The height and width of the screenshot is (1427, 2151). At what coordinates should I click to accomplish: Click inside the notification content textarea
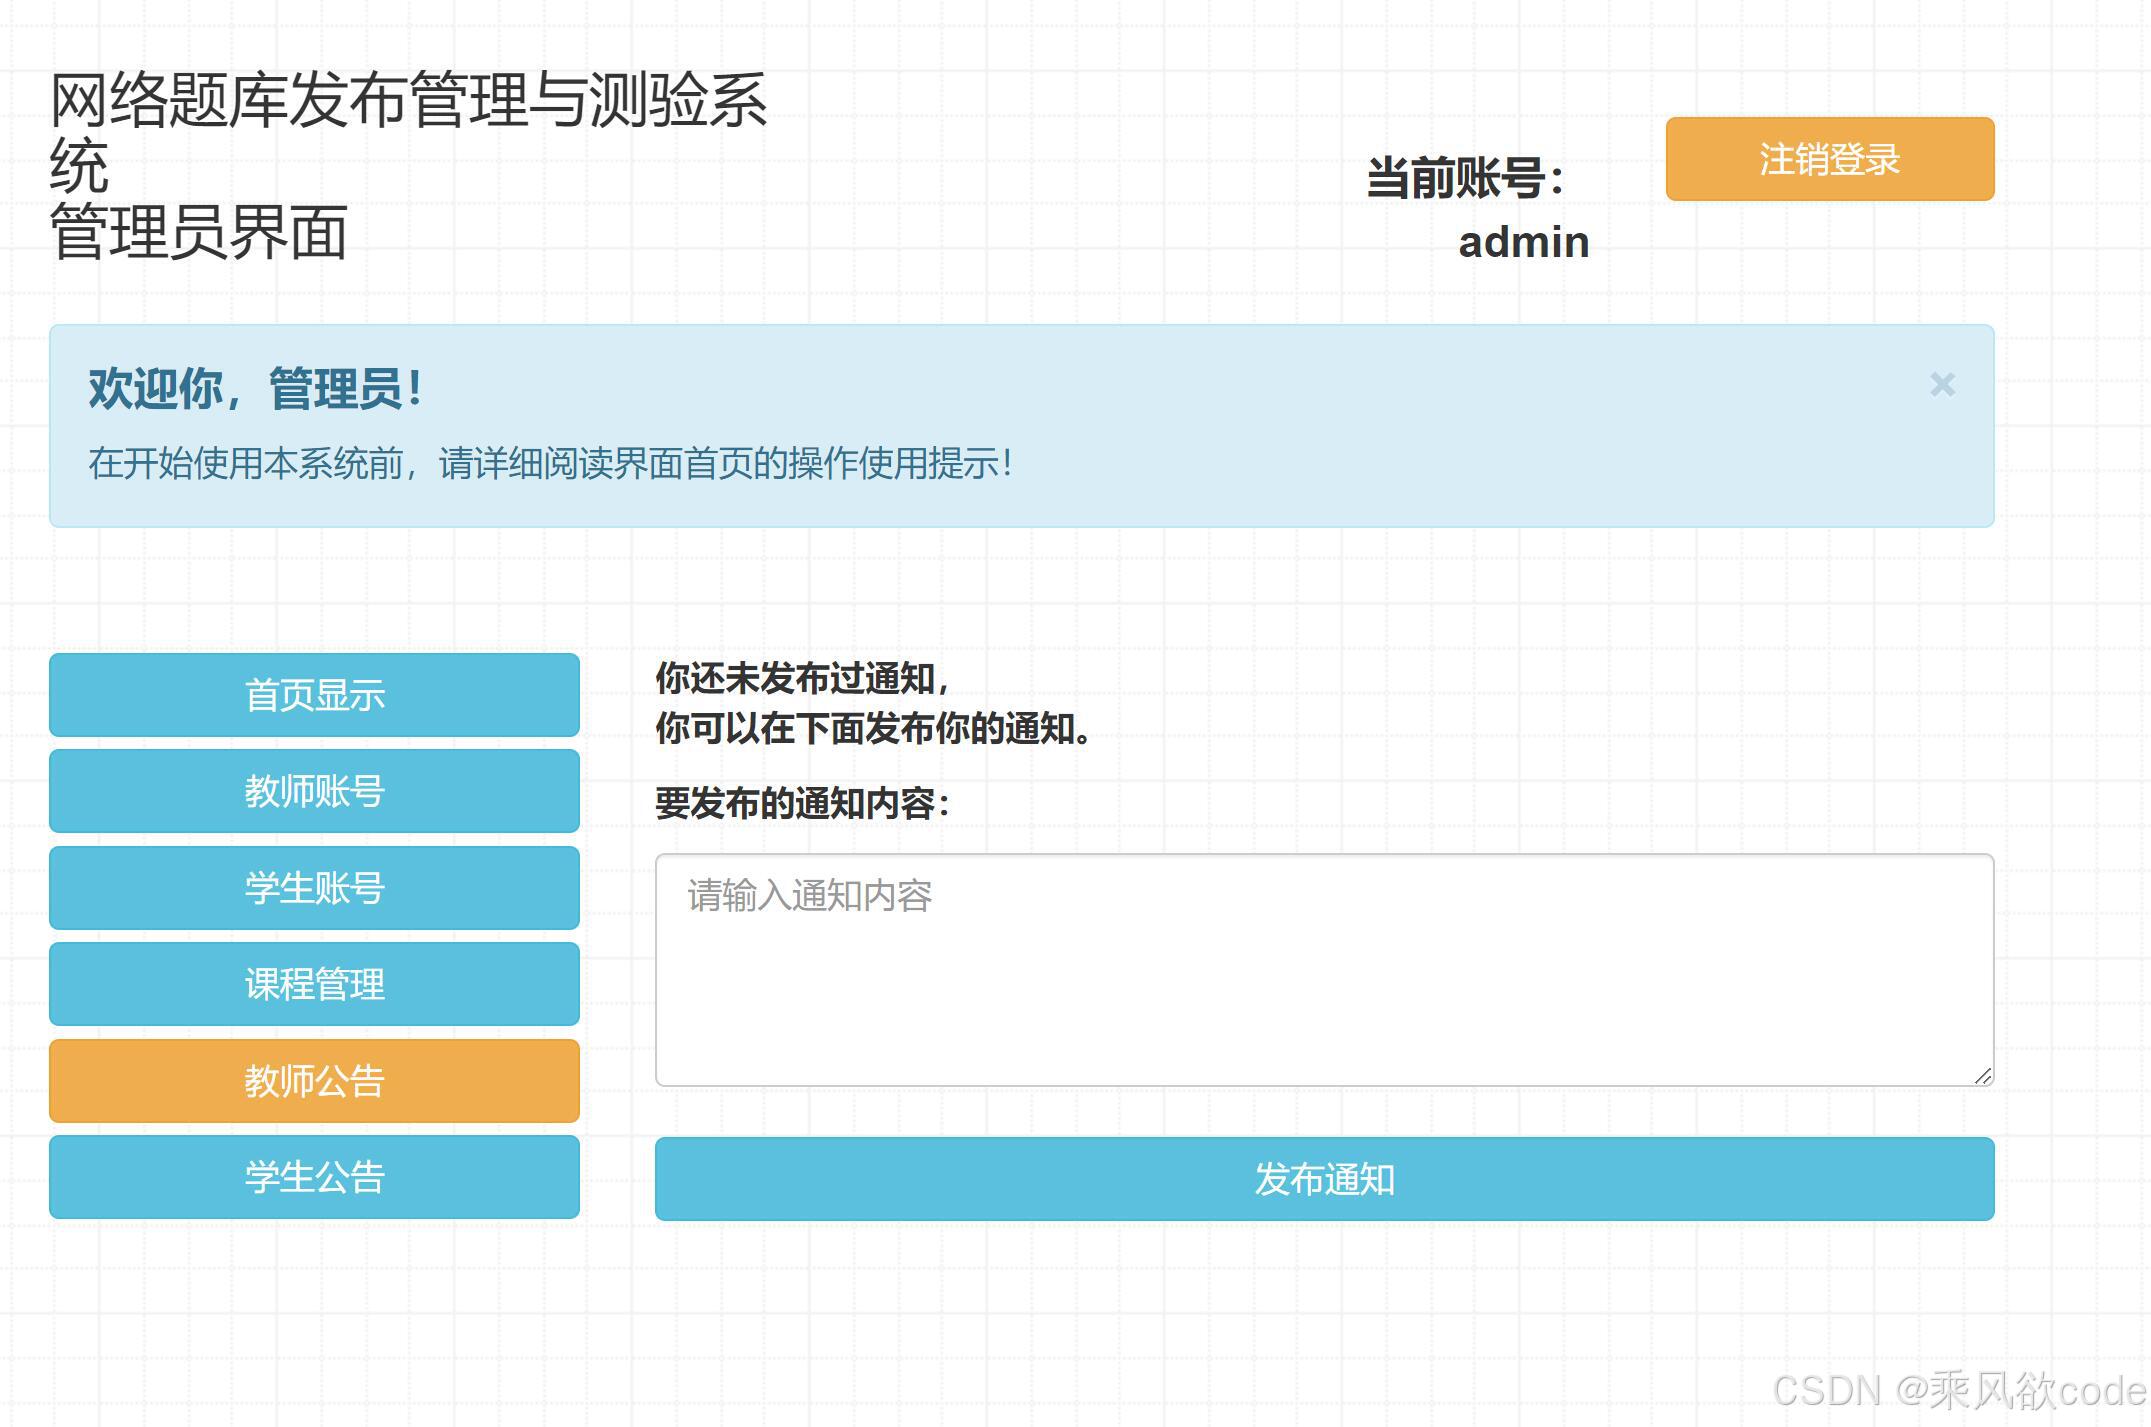(x=1323, y=970)
